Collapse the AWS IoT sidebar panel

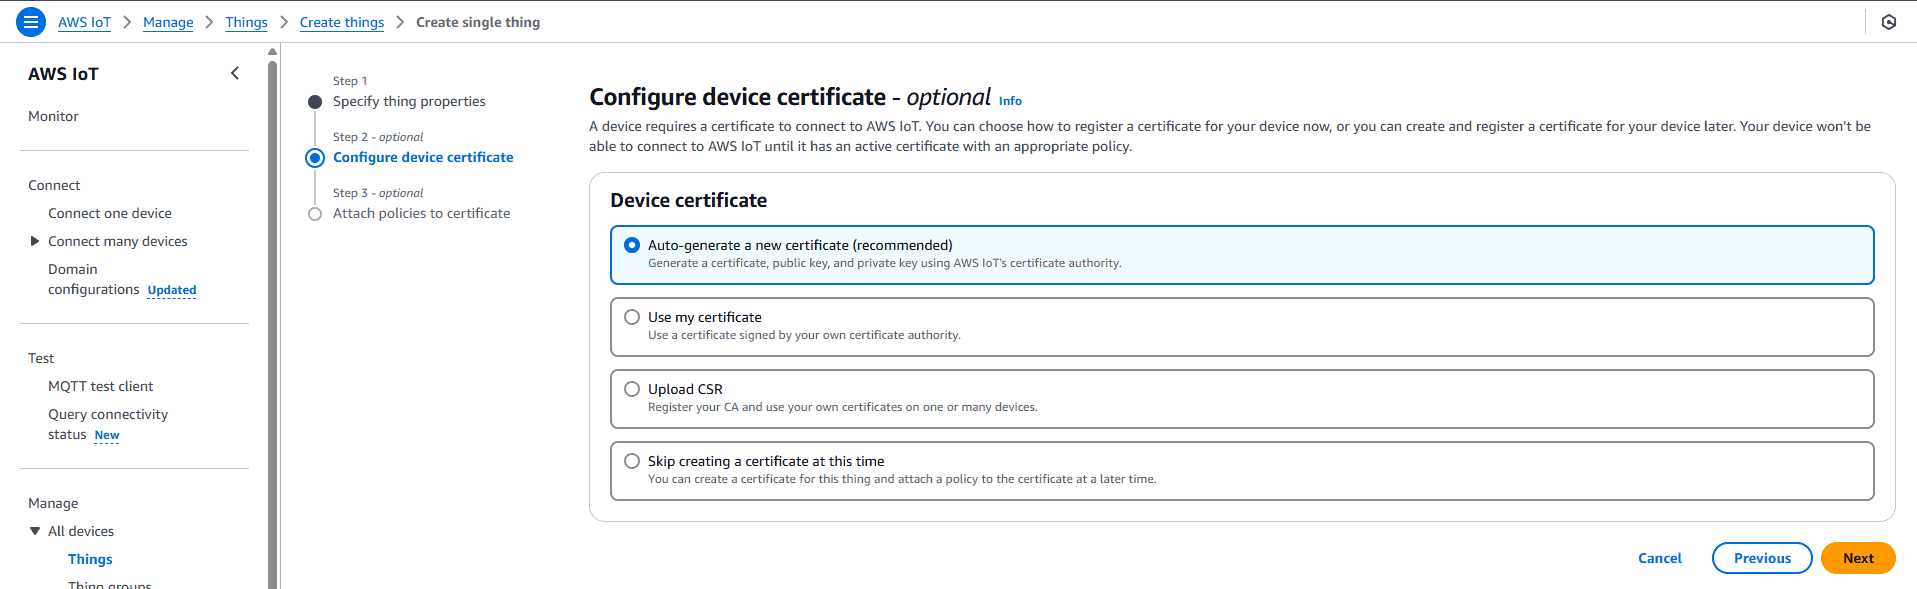tap(235, 73)
